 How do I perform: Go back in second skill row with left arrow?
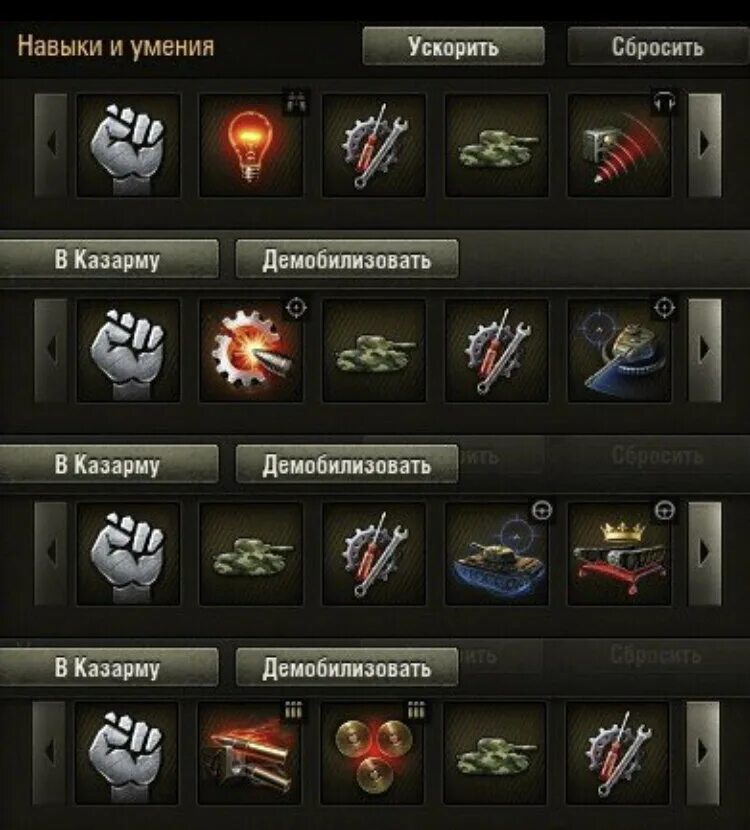click(51, 350)
